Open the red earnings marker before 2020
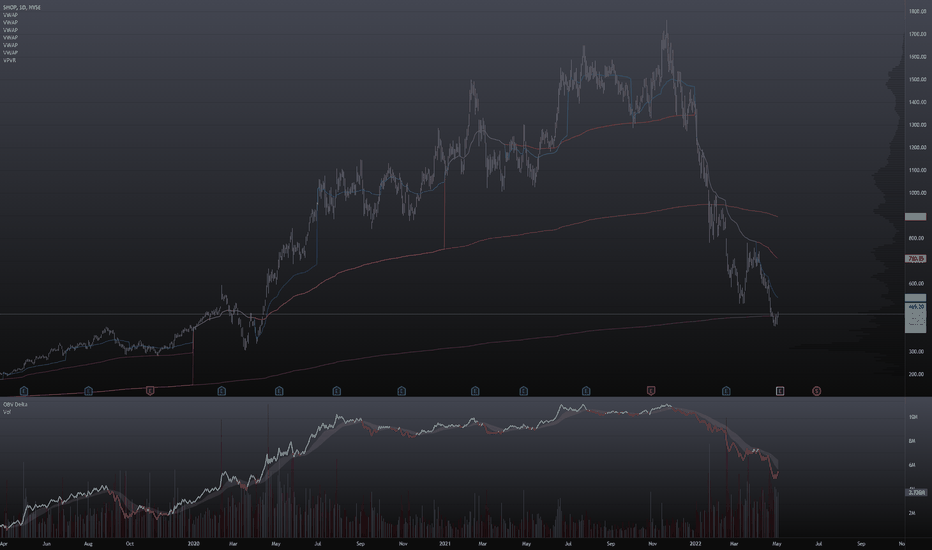 tap(150, 391)
